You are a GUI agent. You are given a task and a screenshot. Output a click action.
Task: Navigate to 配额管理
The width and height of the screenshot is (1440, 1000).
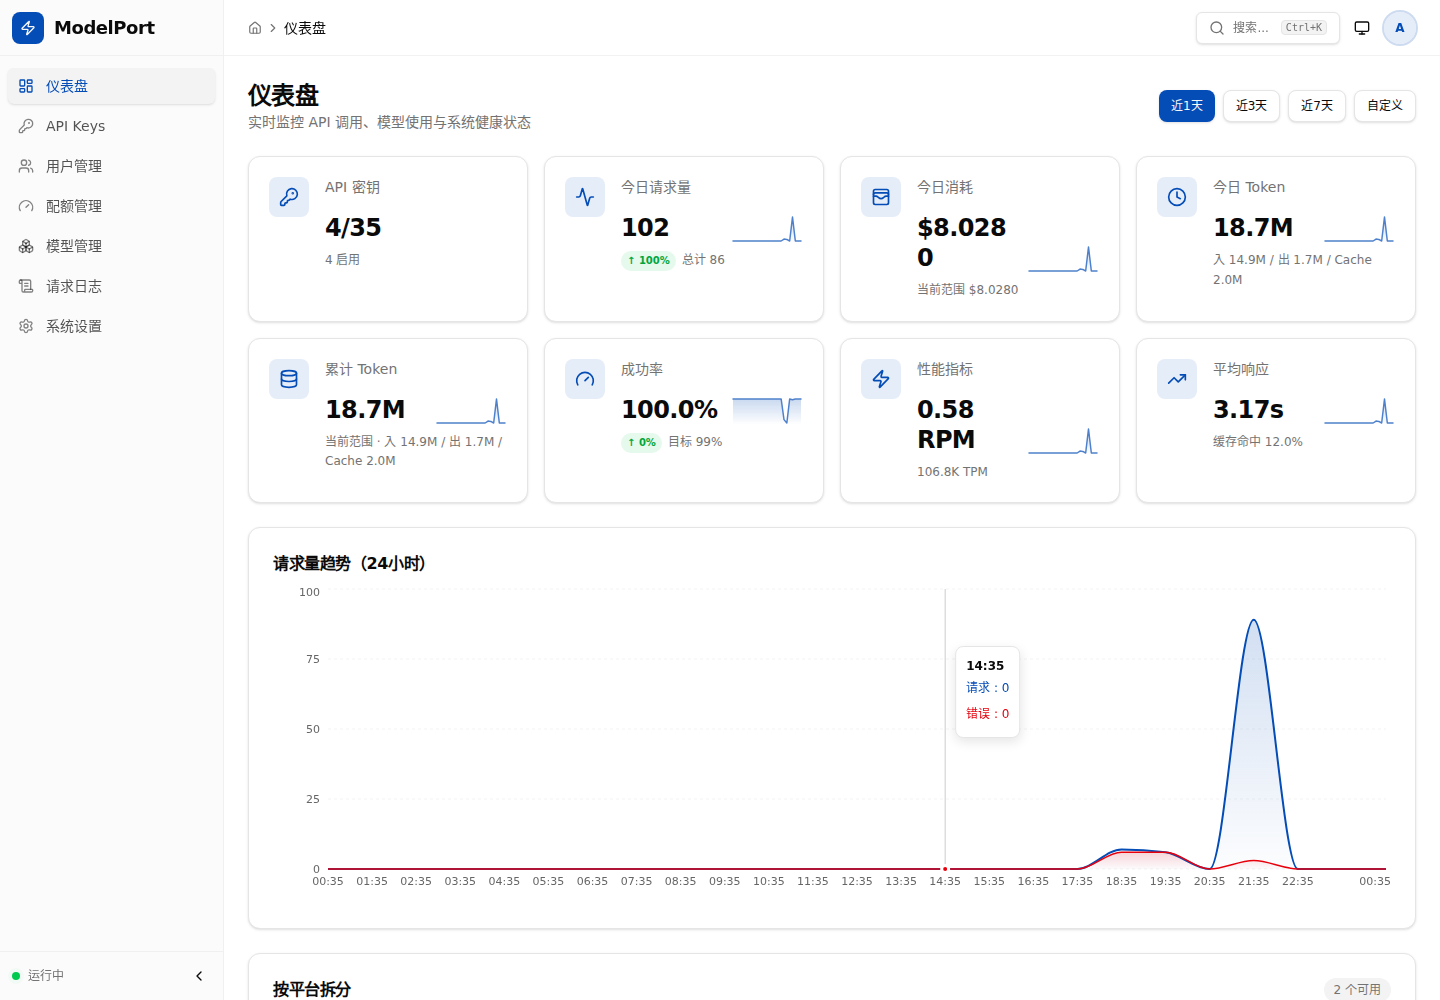111,206
